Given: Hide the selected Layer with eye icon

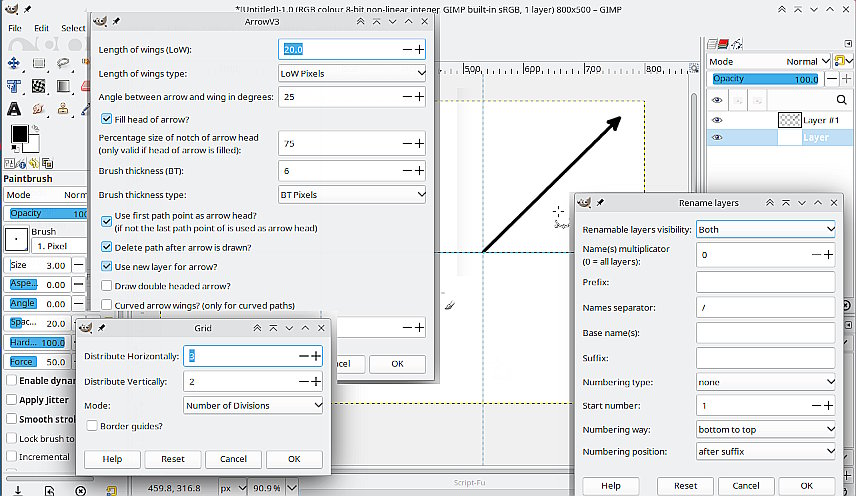Looking at the screenshot, I should click(x=717, y=138).
